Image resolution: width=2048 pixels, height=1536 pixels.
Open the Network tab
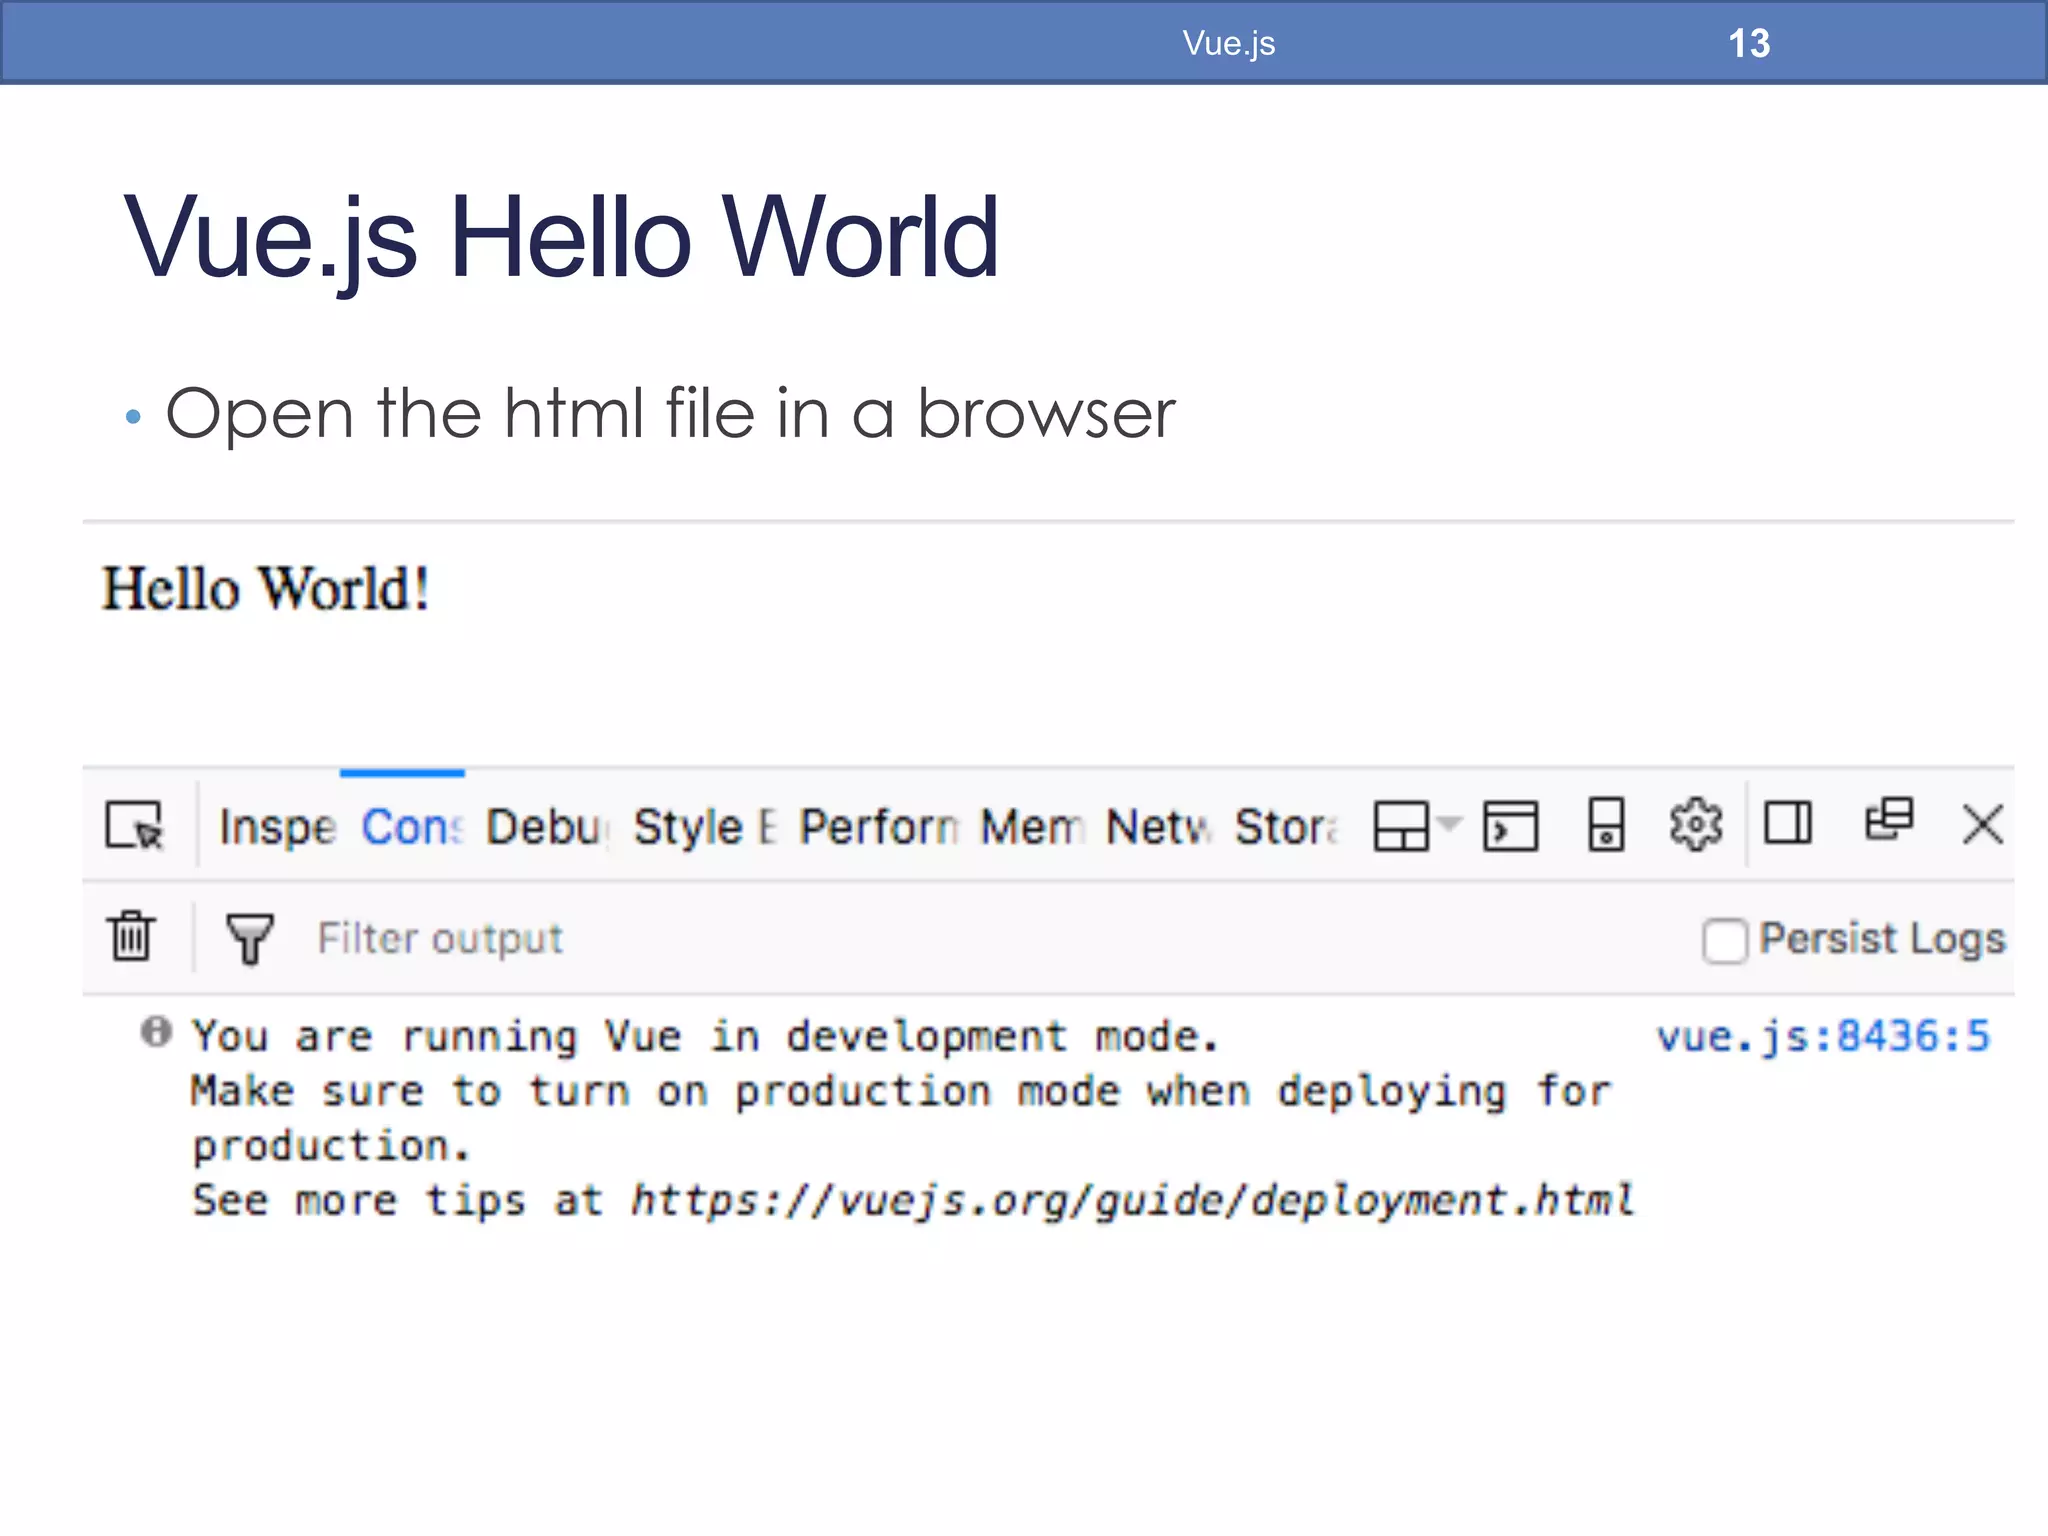point(1158,827)
